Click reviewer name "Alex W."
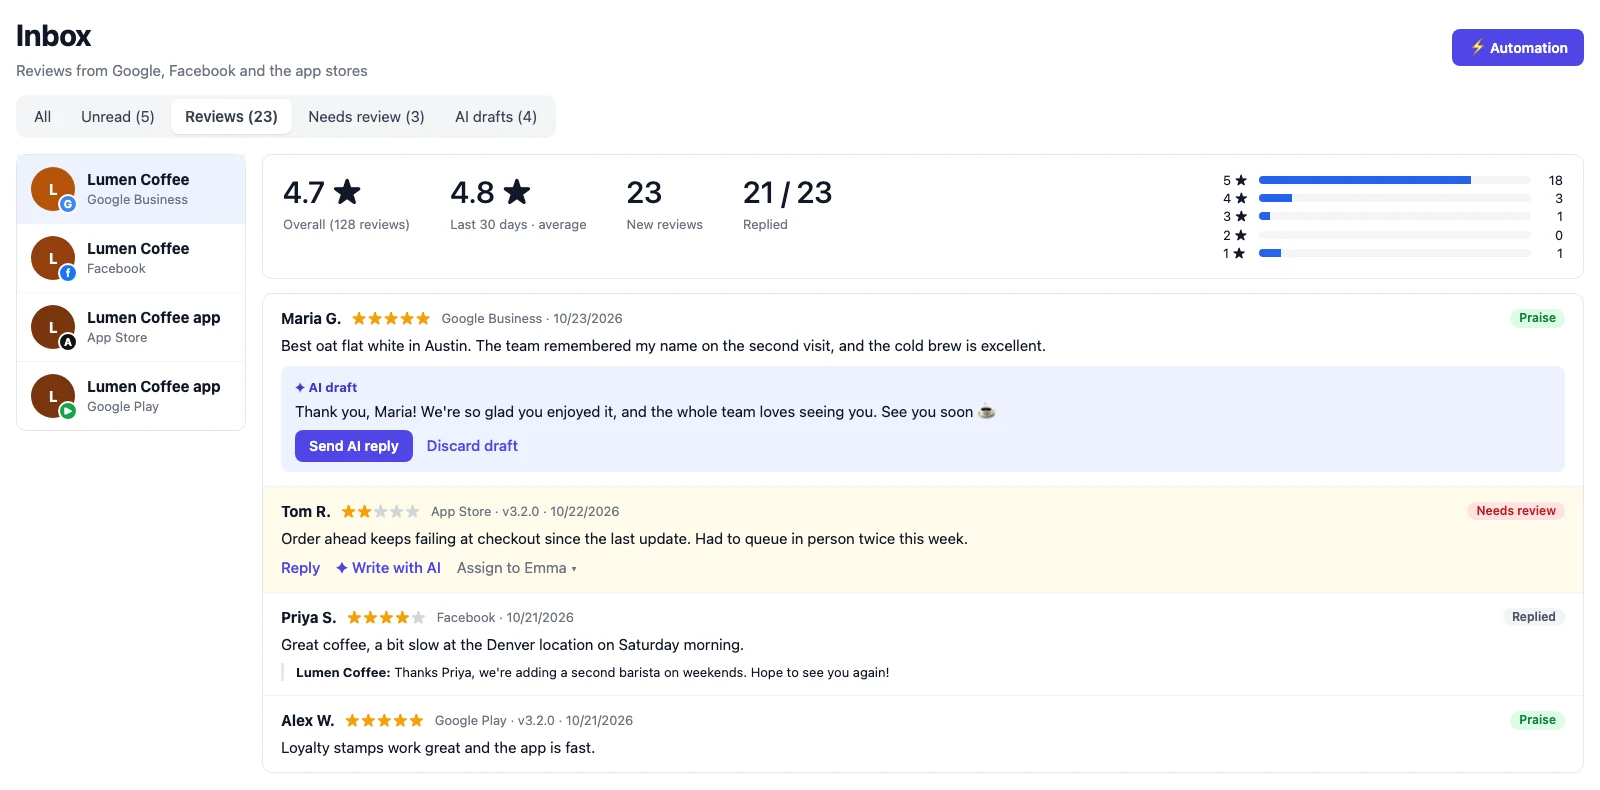This screenshot has height=790, width=1600. point(308,721)
